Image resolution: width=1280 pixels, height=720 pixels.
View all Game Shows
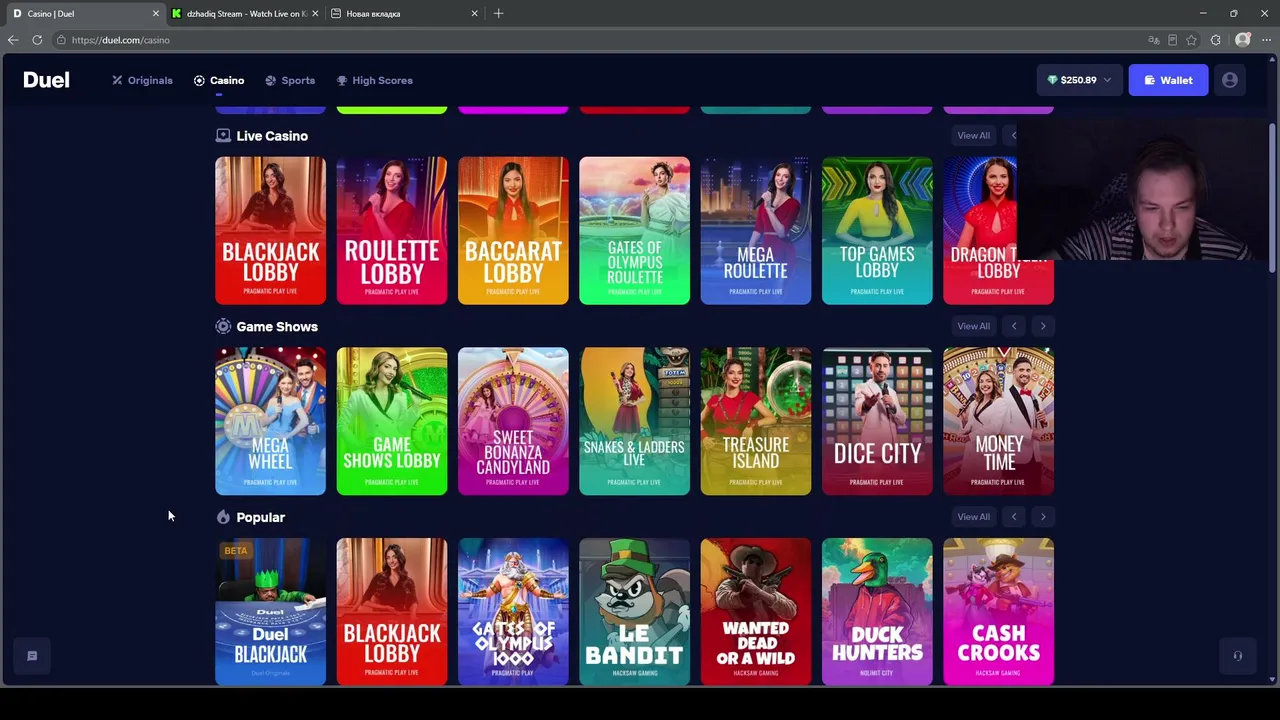pos(973,326)
